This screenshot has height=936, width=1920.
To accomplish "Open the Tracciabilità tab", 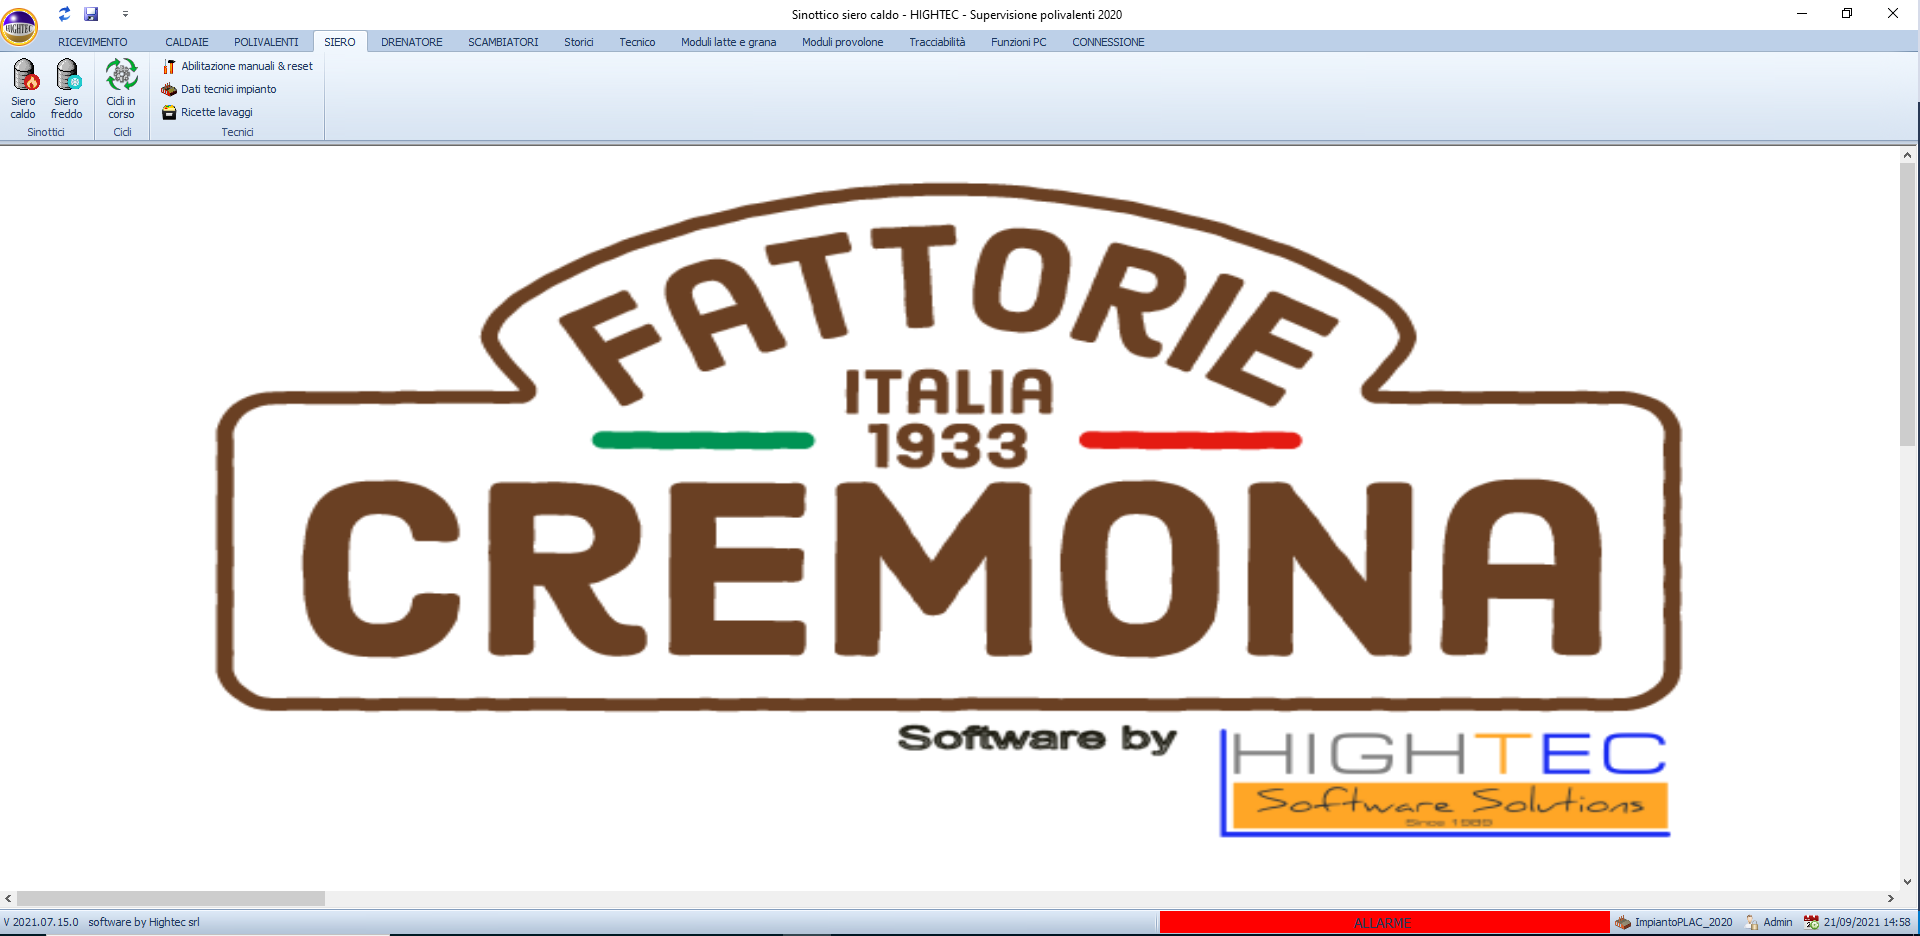I will pos(938,42).
